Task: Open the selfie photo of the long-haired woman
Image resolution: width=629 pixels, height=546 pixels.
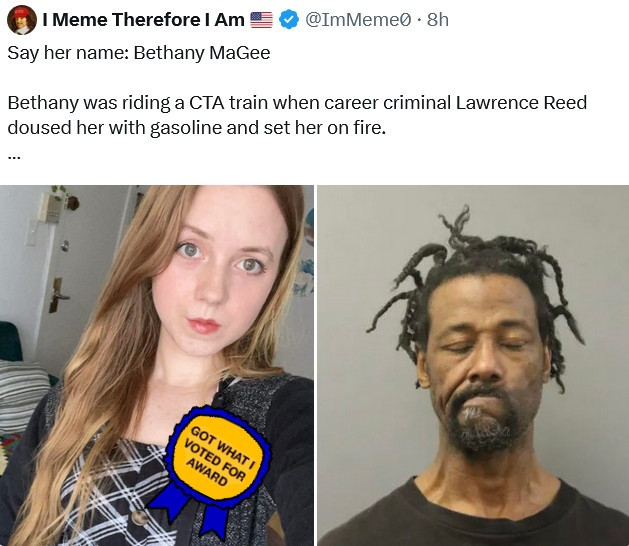Action: pos(157,365)
